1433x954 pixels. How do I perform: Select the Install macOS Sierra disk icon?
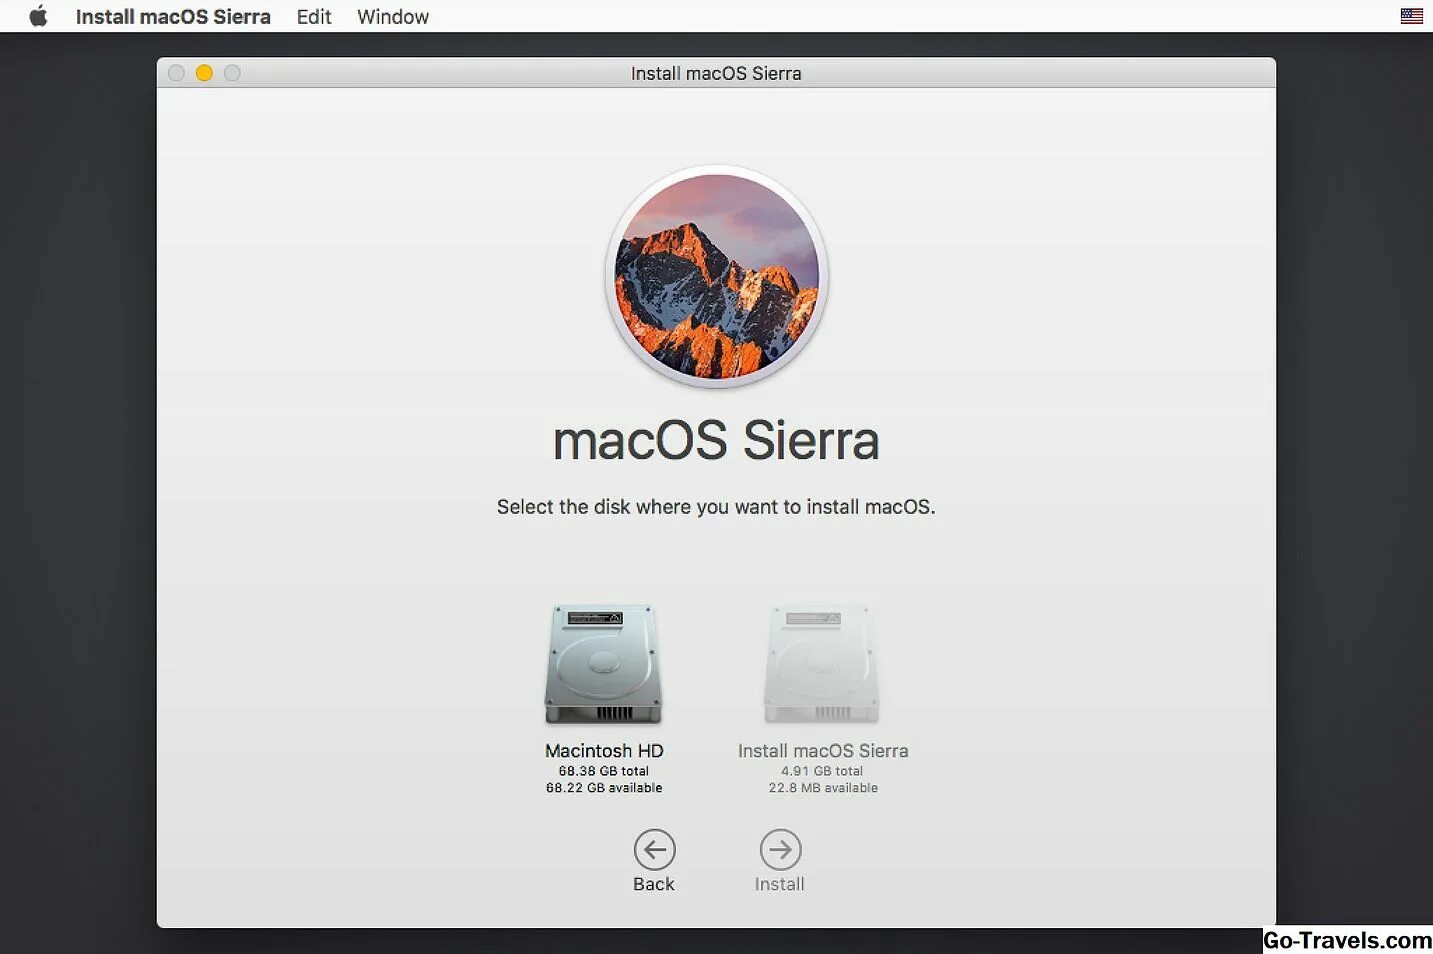coord(822,664)
